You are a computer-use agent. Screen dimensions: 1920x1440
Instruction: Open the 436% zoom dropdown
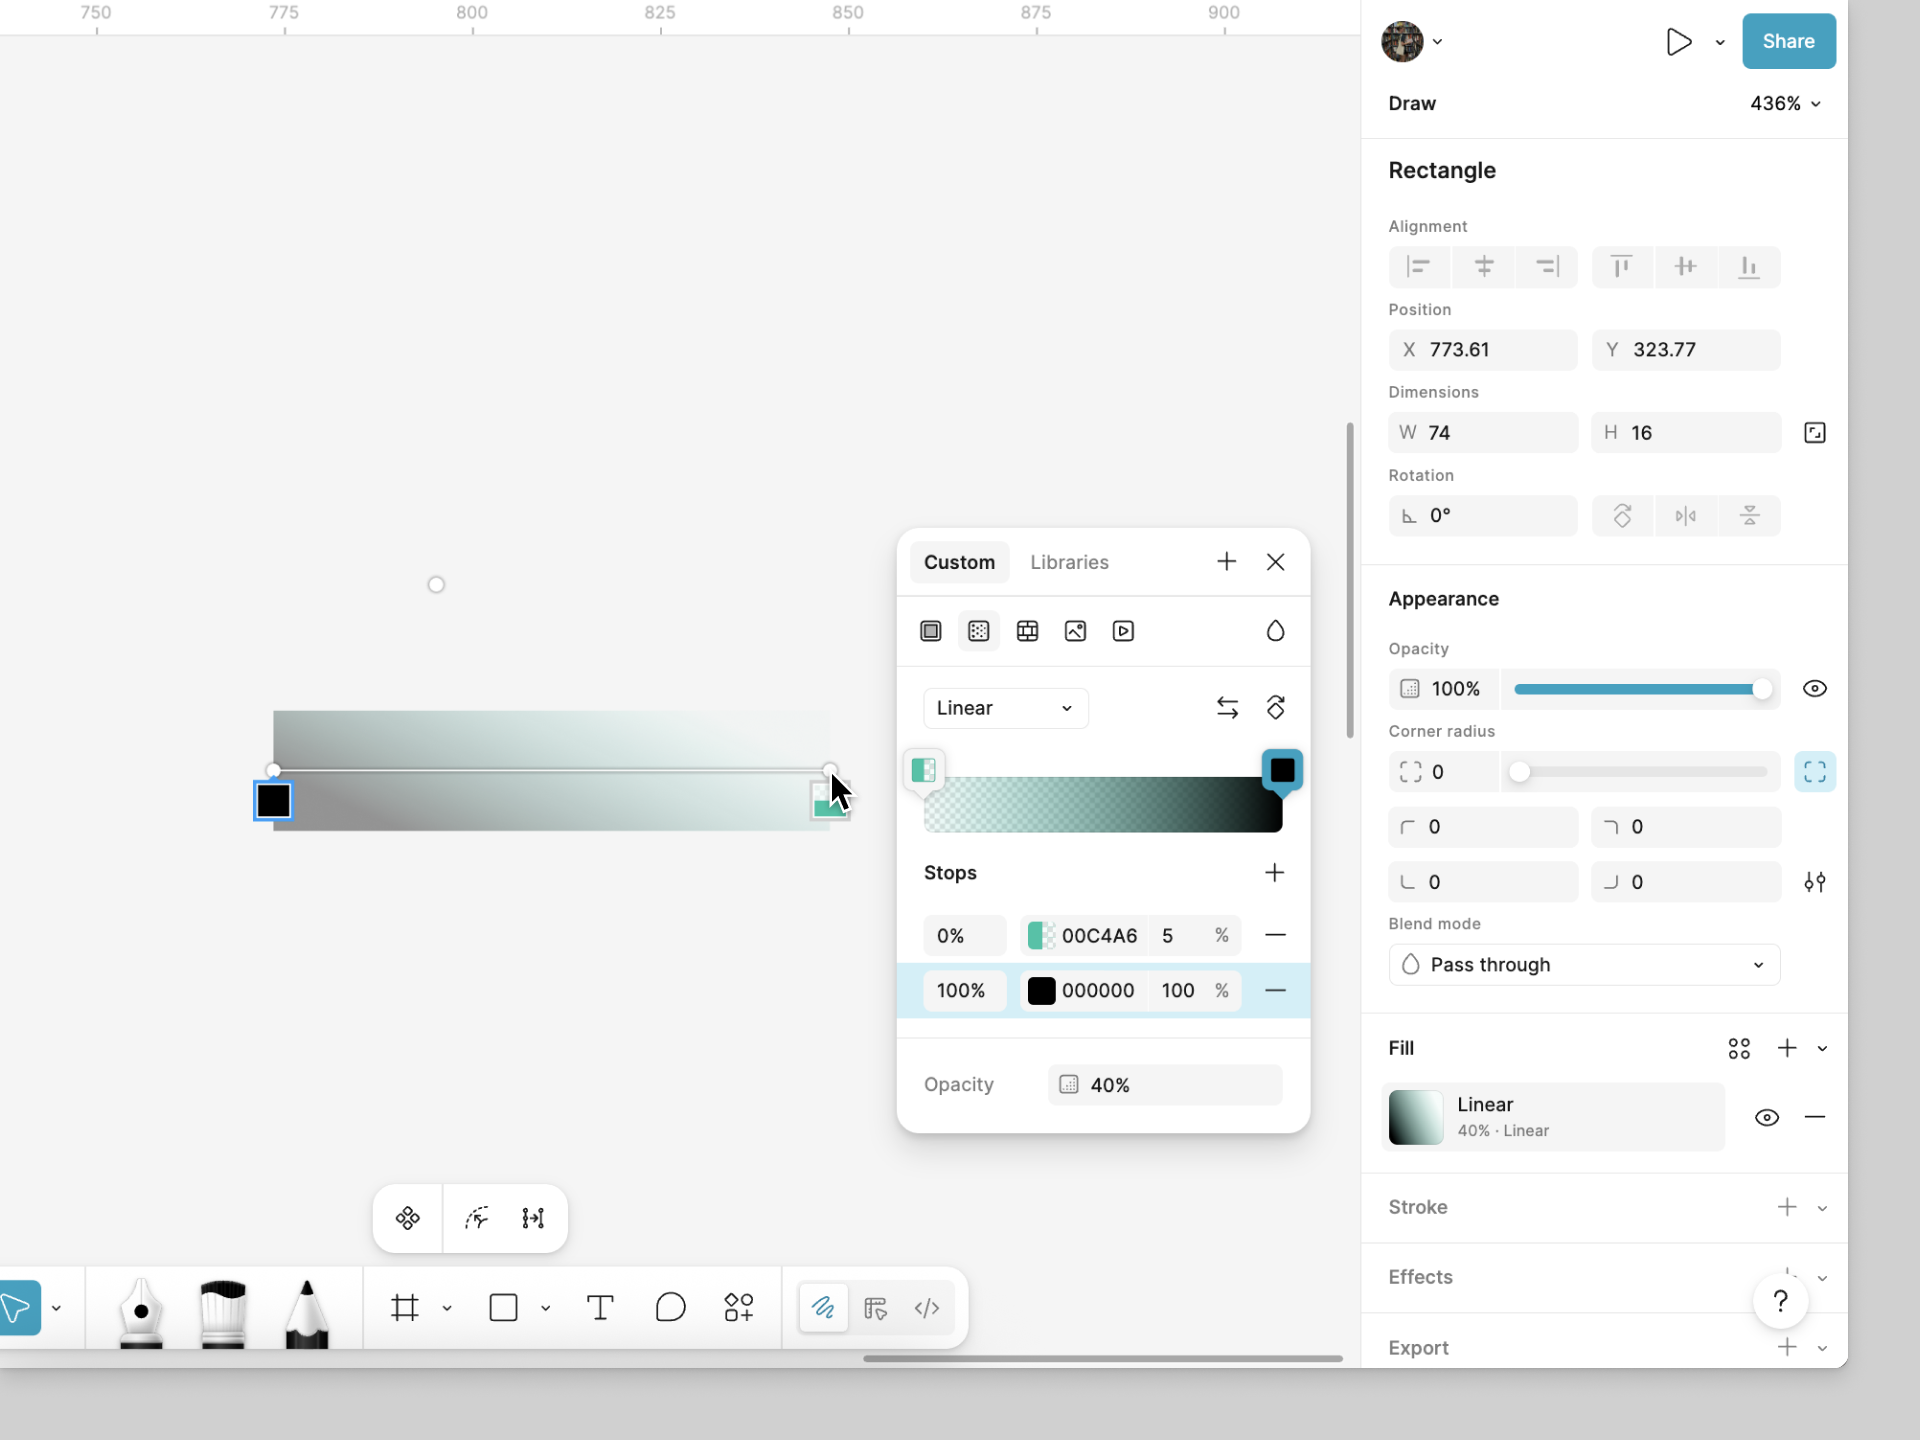[x=1785, y=104]
